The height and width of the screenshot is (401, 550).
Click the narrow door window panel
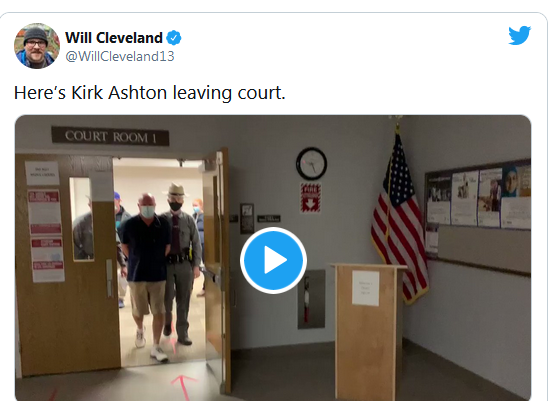click(x=82, y=219)
